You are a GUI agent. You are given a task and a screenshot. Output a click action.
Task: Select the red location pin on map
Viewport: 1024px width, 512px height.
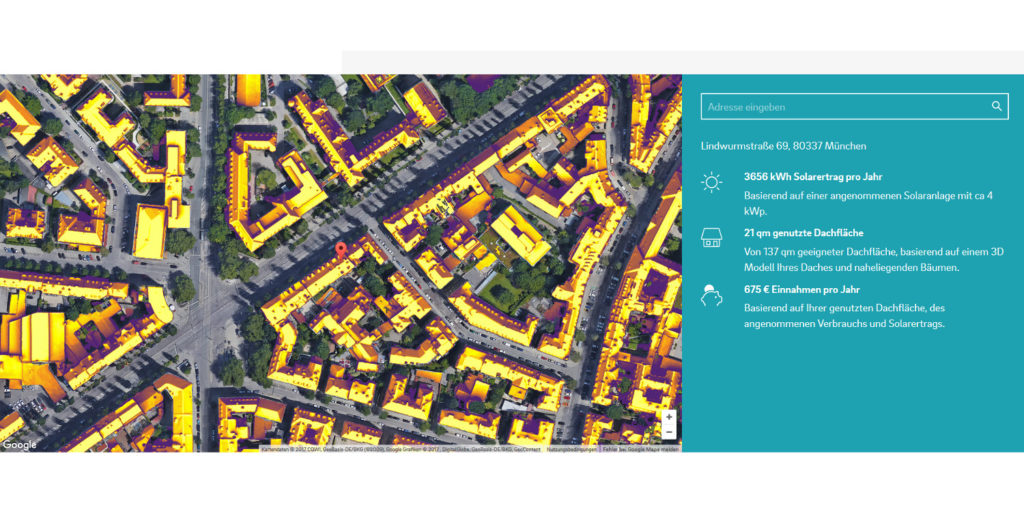pos(341,250)
